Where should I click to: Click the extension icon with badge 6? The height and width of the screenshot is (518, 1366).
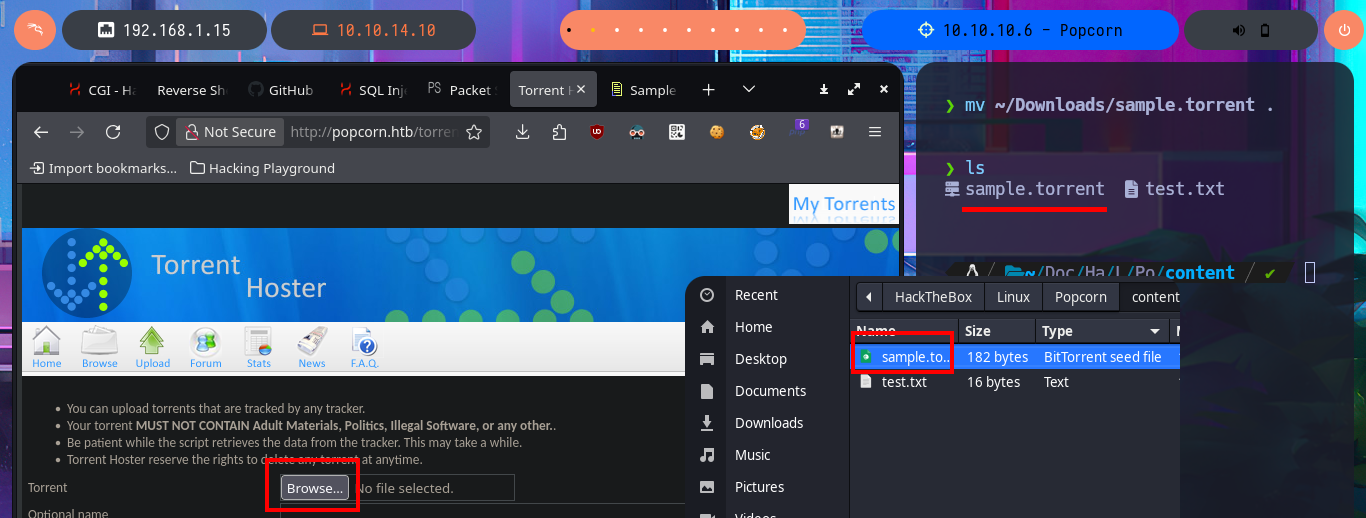(x=798, y=130)
